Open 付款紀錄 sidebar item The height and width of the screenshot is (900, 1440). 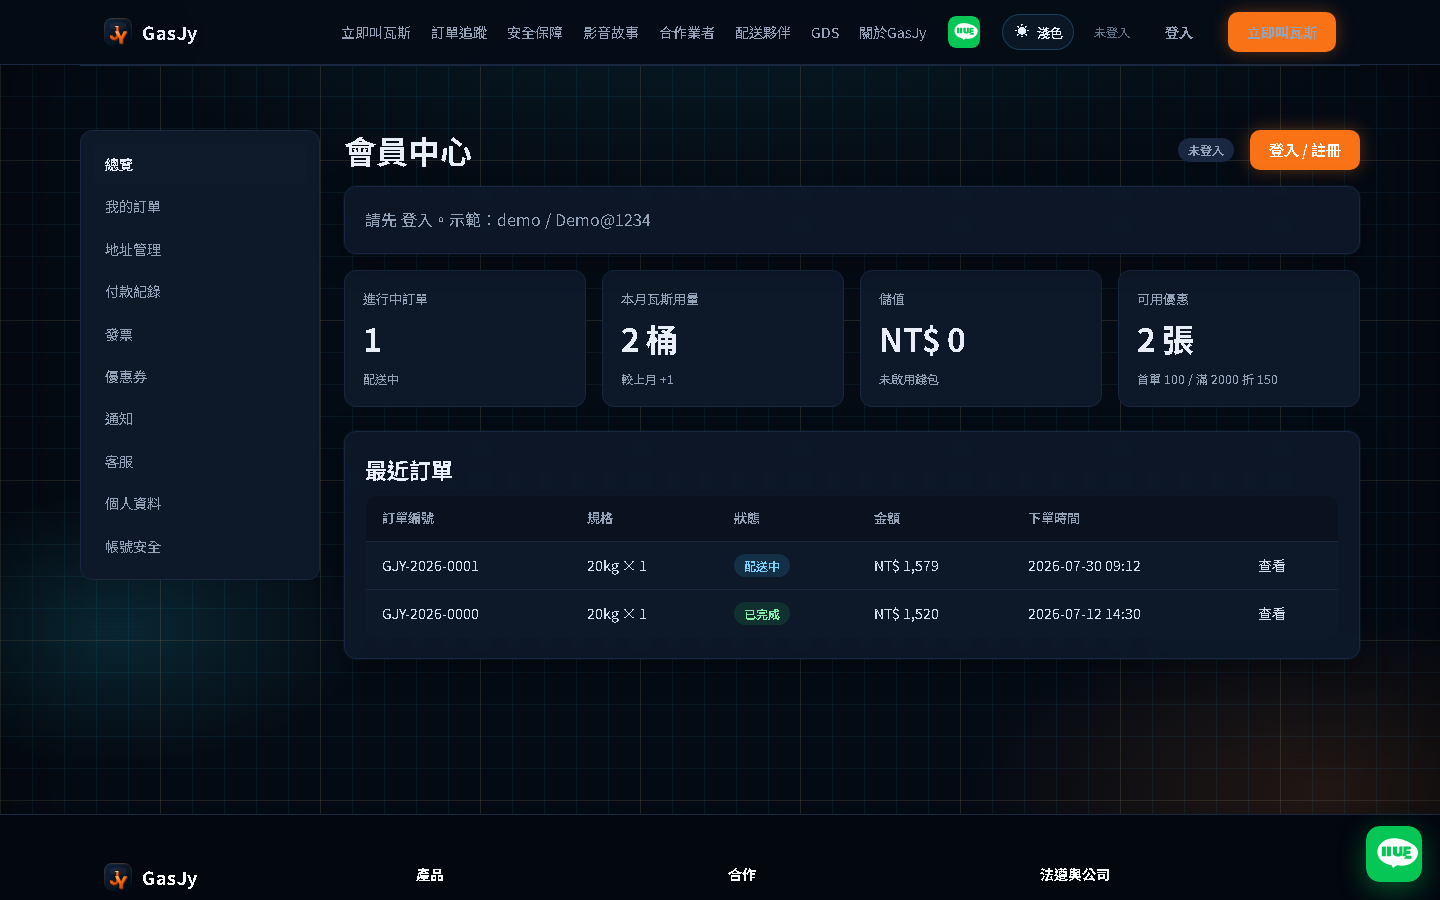(200, 292)
